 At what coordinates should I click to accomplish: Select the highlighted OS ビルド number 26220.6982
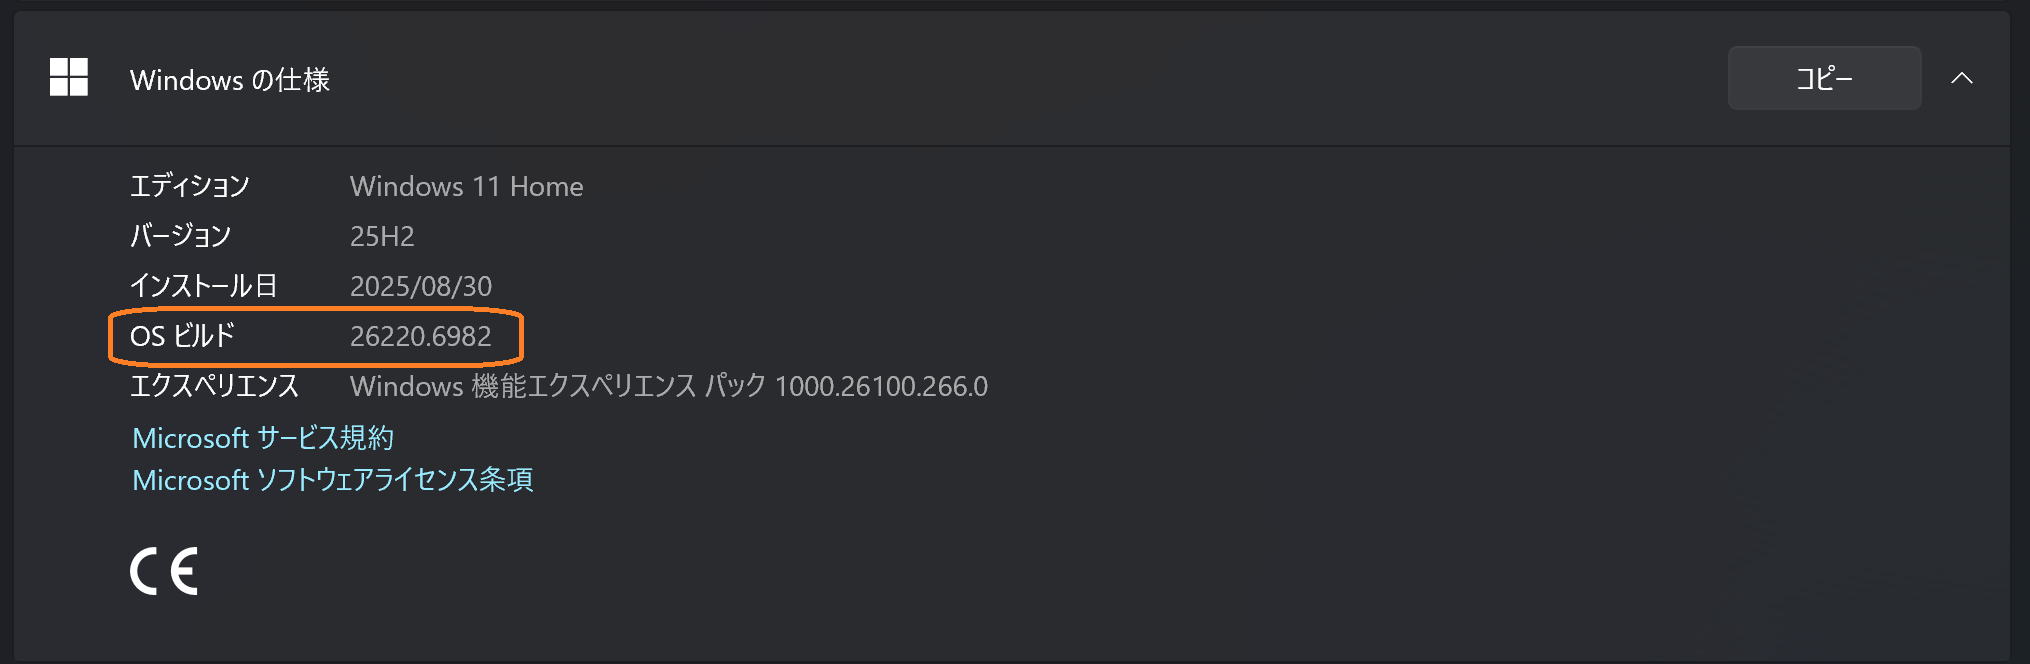tap(421, 337)
